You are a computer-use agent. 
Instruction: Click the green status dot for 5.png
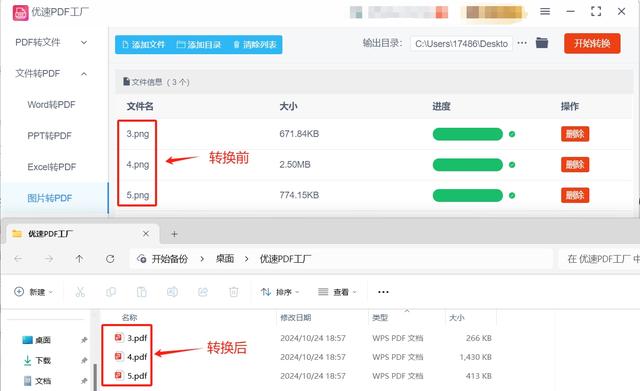(x=512, y=196)
